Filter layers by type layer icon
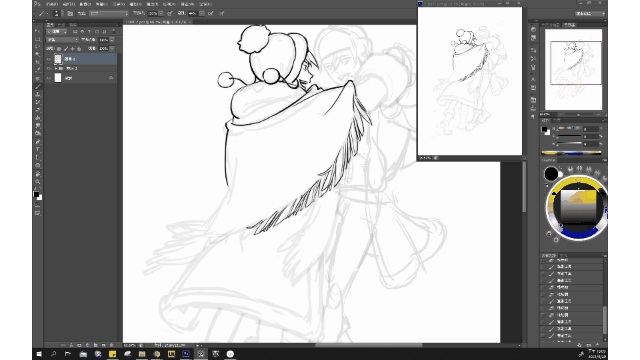This screenshot has height=360, width=640. pyautogui.click(x=89, y=31)
